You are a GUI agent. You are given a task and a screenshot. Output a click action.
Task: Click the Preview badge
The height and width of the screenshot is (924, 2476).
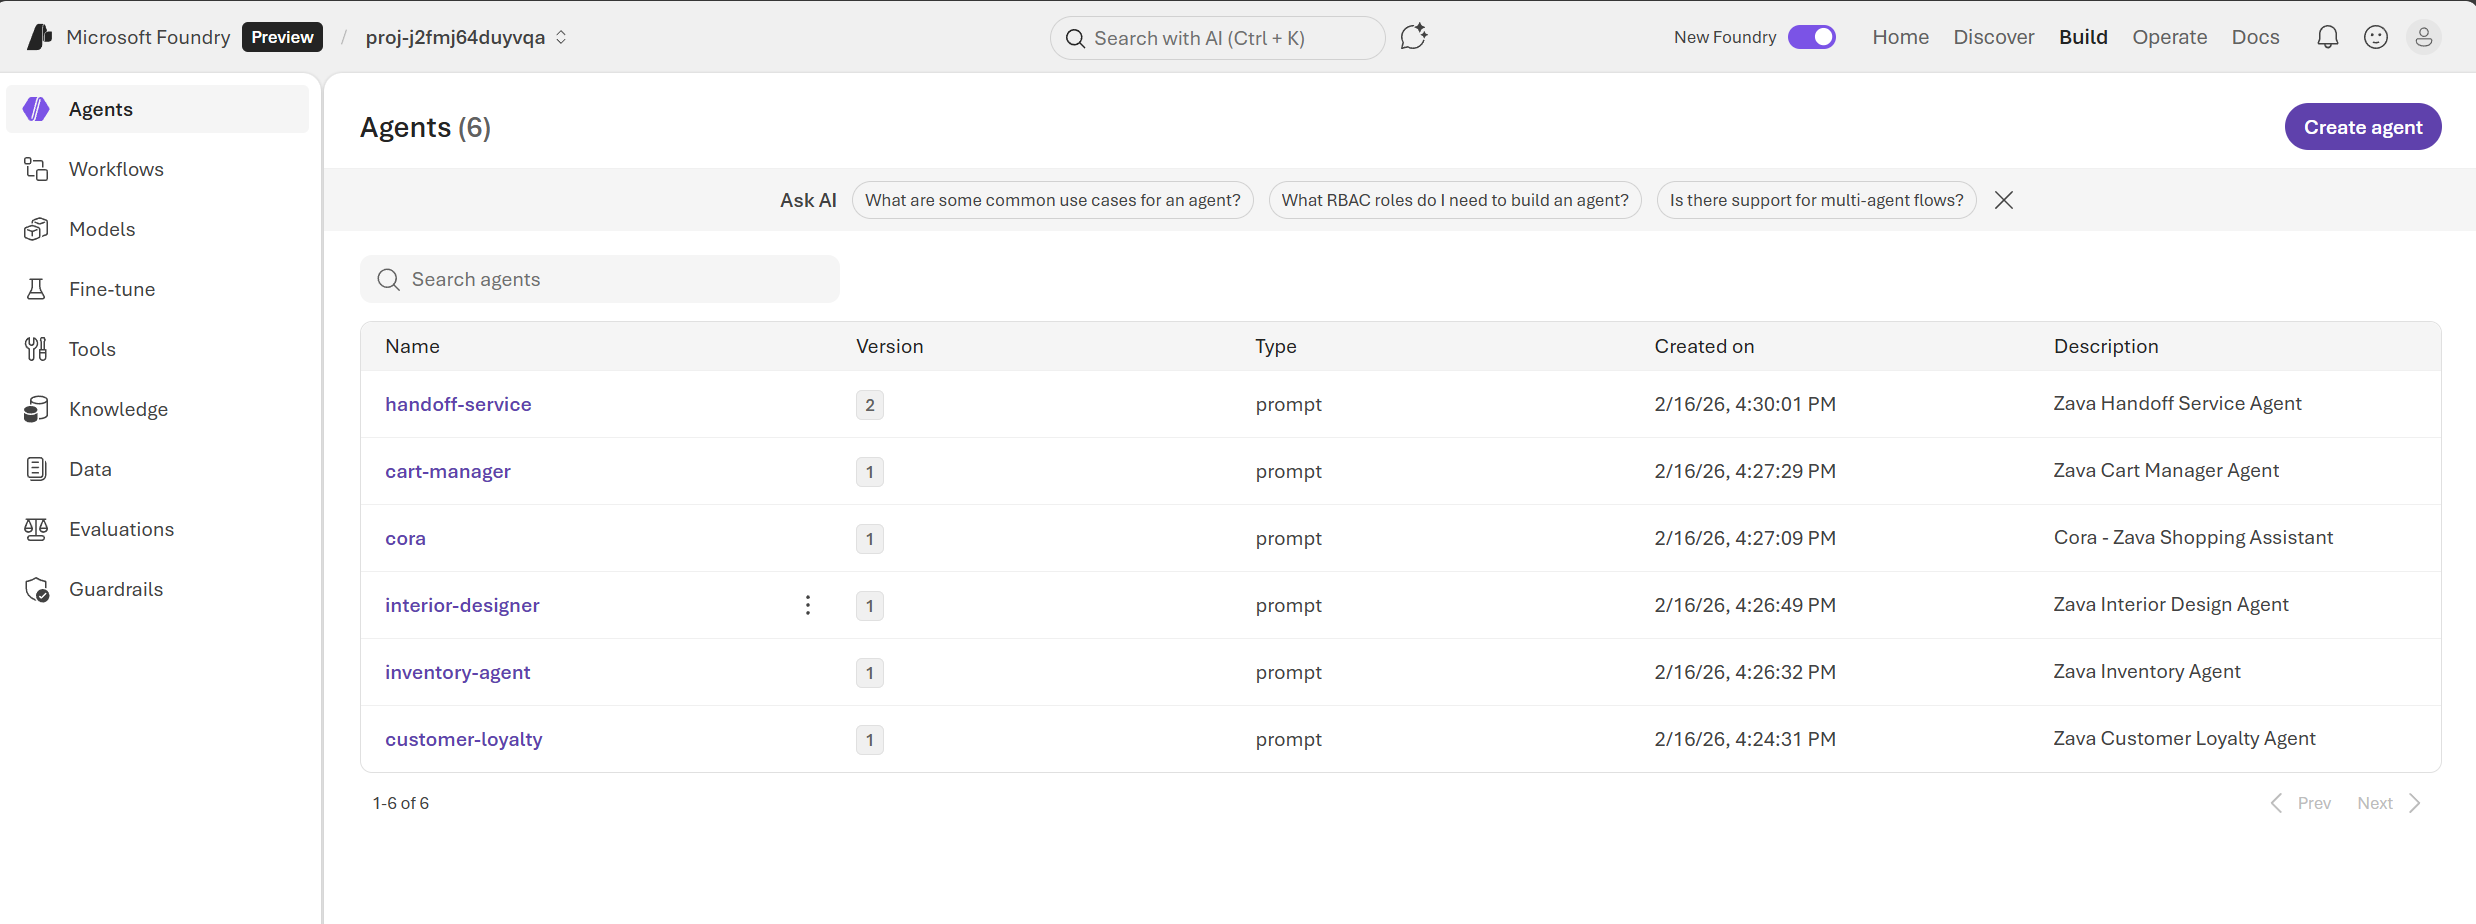pyautogui.click(x=282, y=37)
